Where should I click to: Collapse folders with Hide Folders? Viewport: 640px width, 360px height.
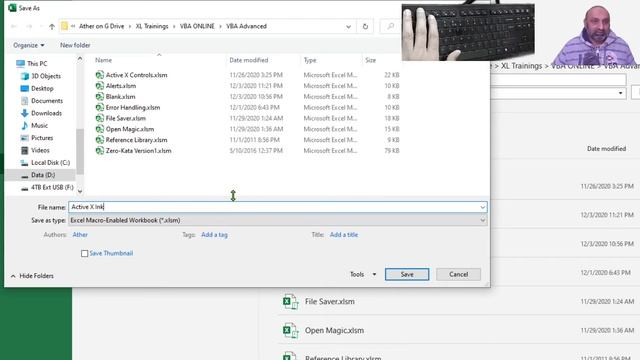point(32,276)
